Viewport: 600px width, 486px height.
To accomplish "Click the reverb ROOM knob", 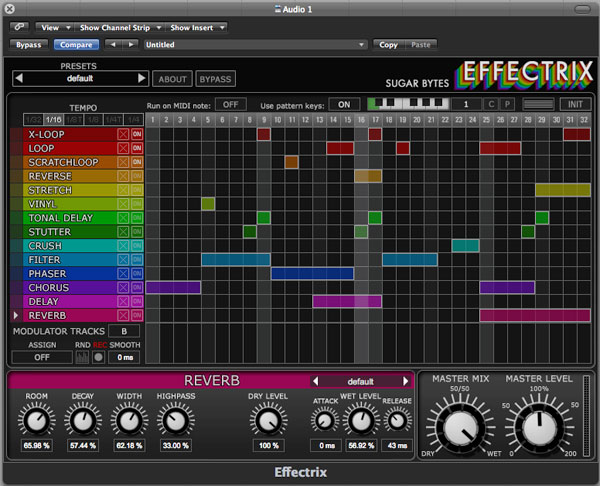I will [x=36, y=421].
